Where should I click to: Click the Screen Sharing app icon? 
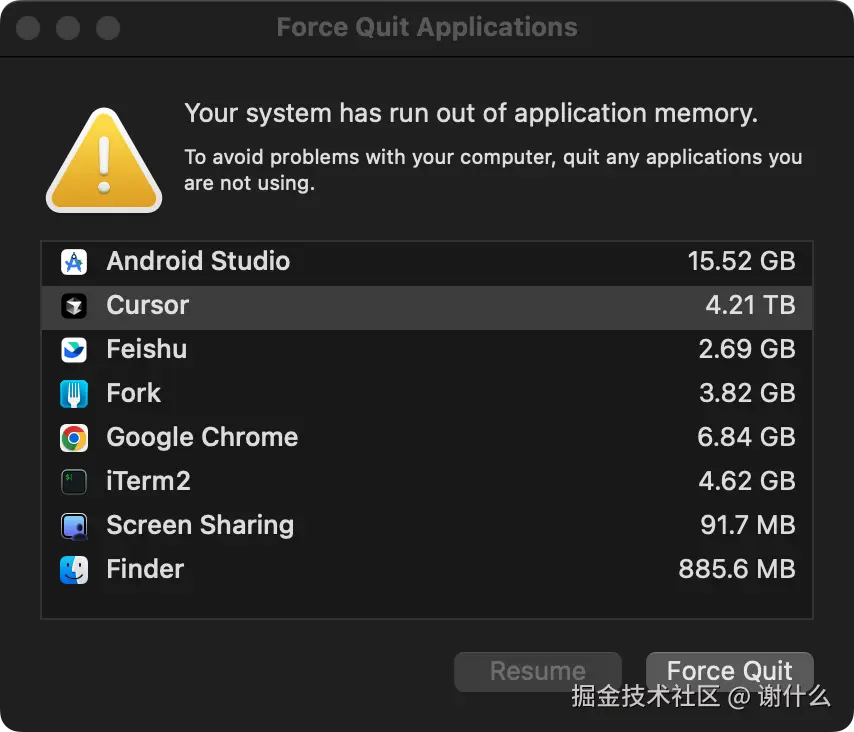click(74, 526)
